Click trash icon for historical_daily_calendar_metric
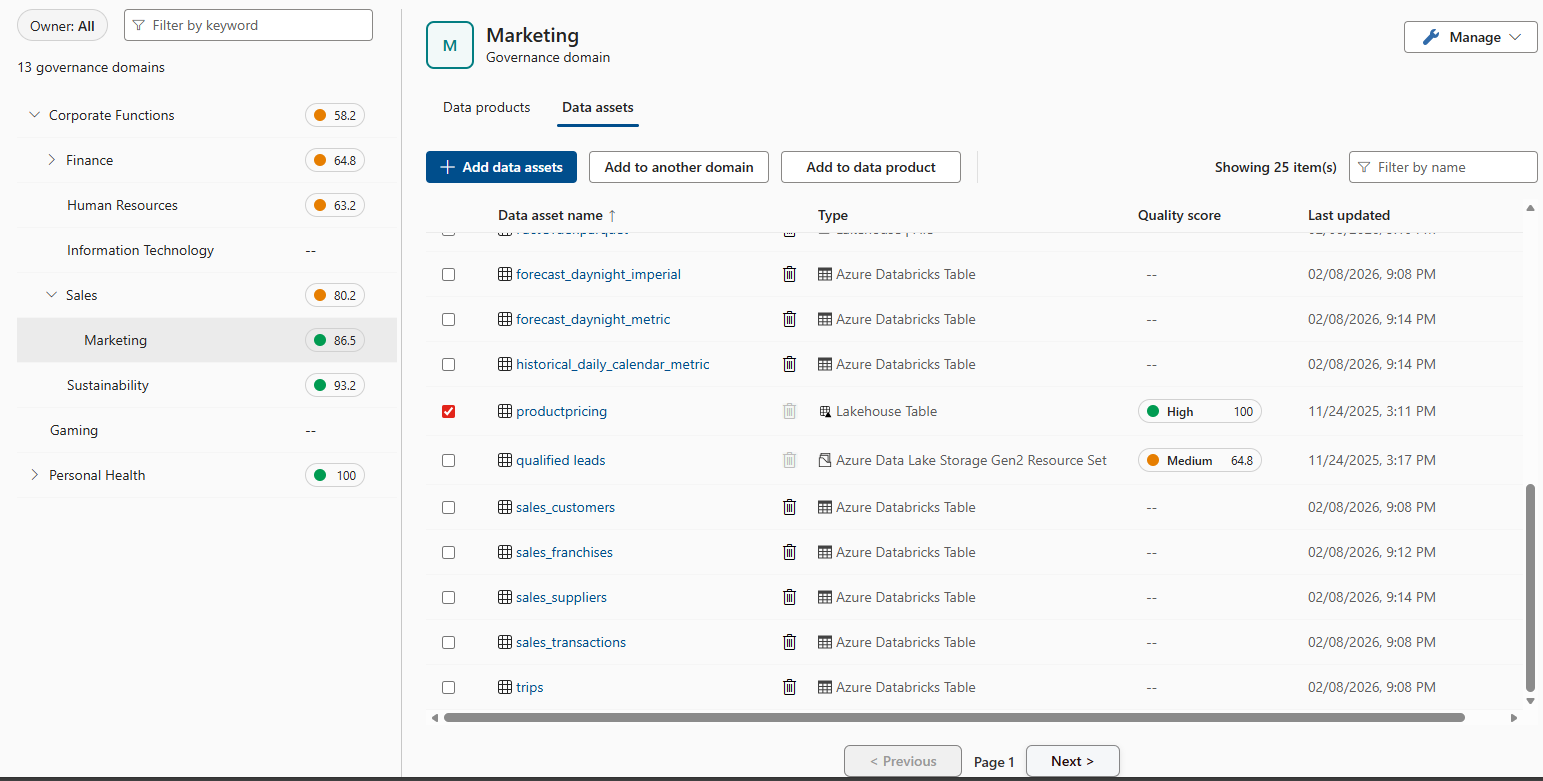 pyautogui.click(x=789, y=364)
